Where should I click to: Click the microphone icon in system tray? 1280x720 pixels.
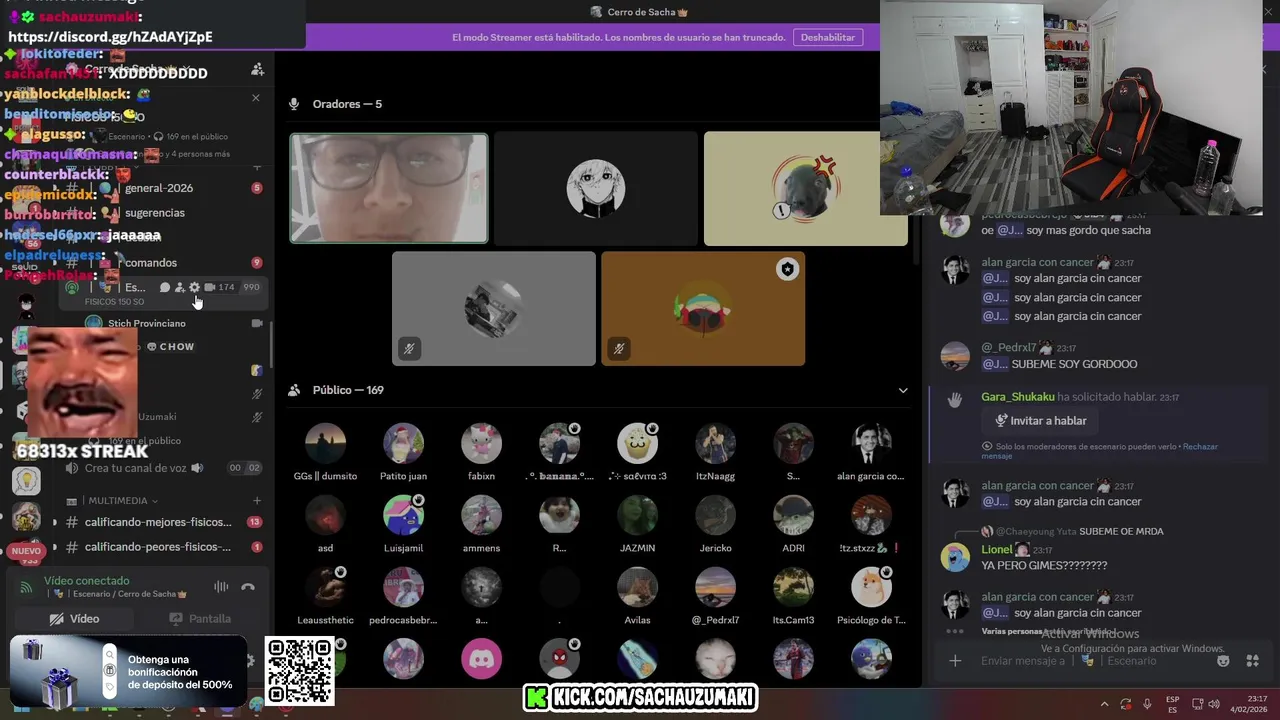pos(1147,704)
